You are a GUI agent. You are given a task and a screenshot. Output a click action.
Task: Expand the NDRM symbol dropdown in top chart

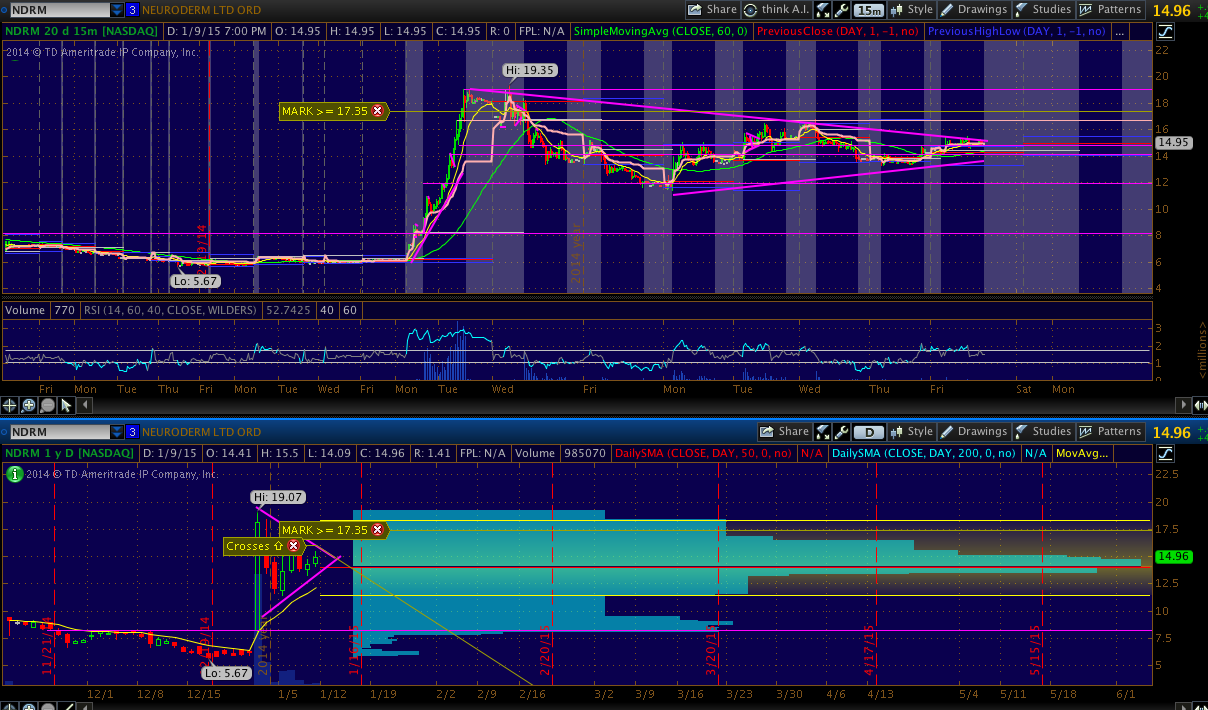(117, 10)
